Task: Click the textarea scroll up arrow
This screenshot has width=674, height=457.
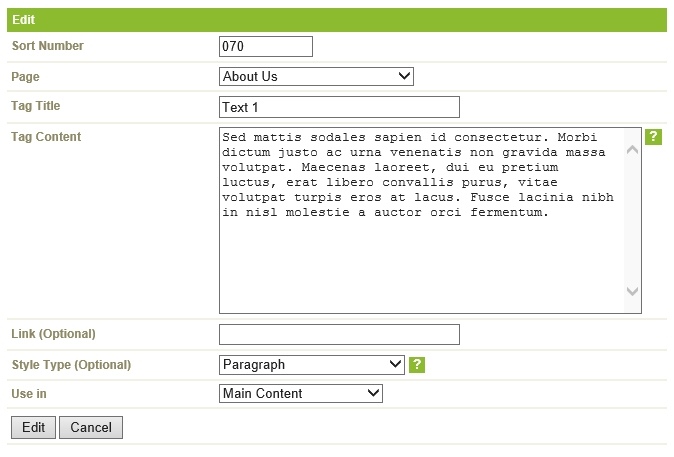Action: click(632, 150)
